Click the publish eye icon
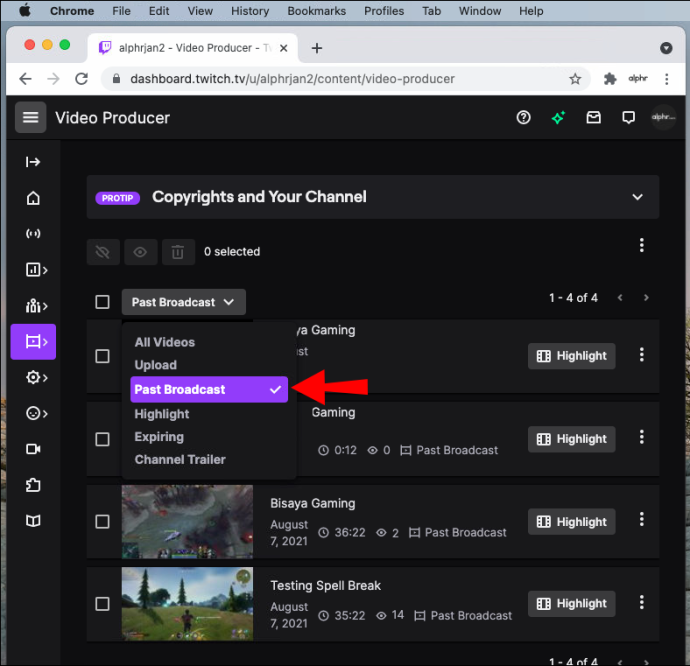Screen dimensions: 690x666 point(140,252)
